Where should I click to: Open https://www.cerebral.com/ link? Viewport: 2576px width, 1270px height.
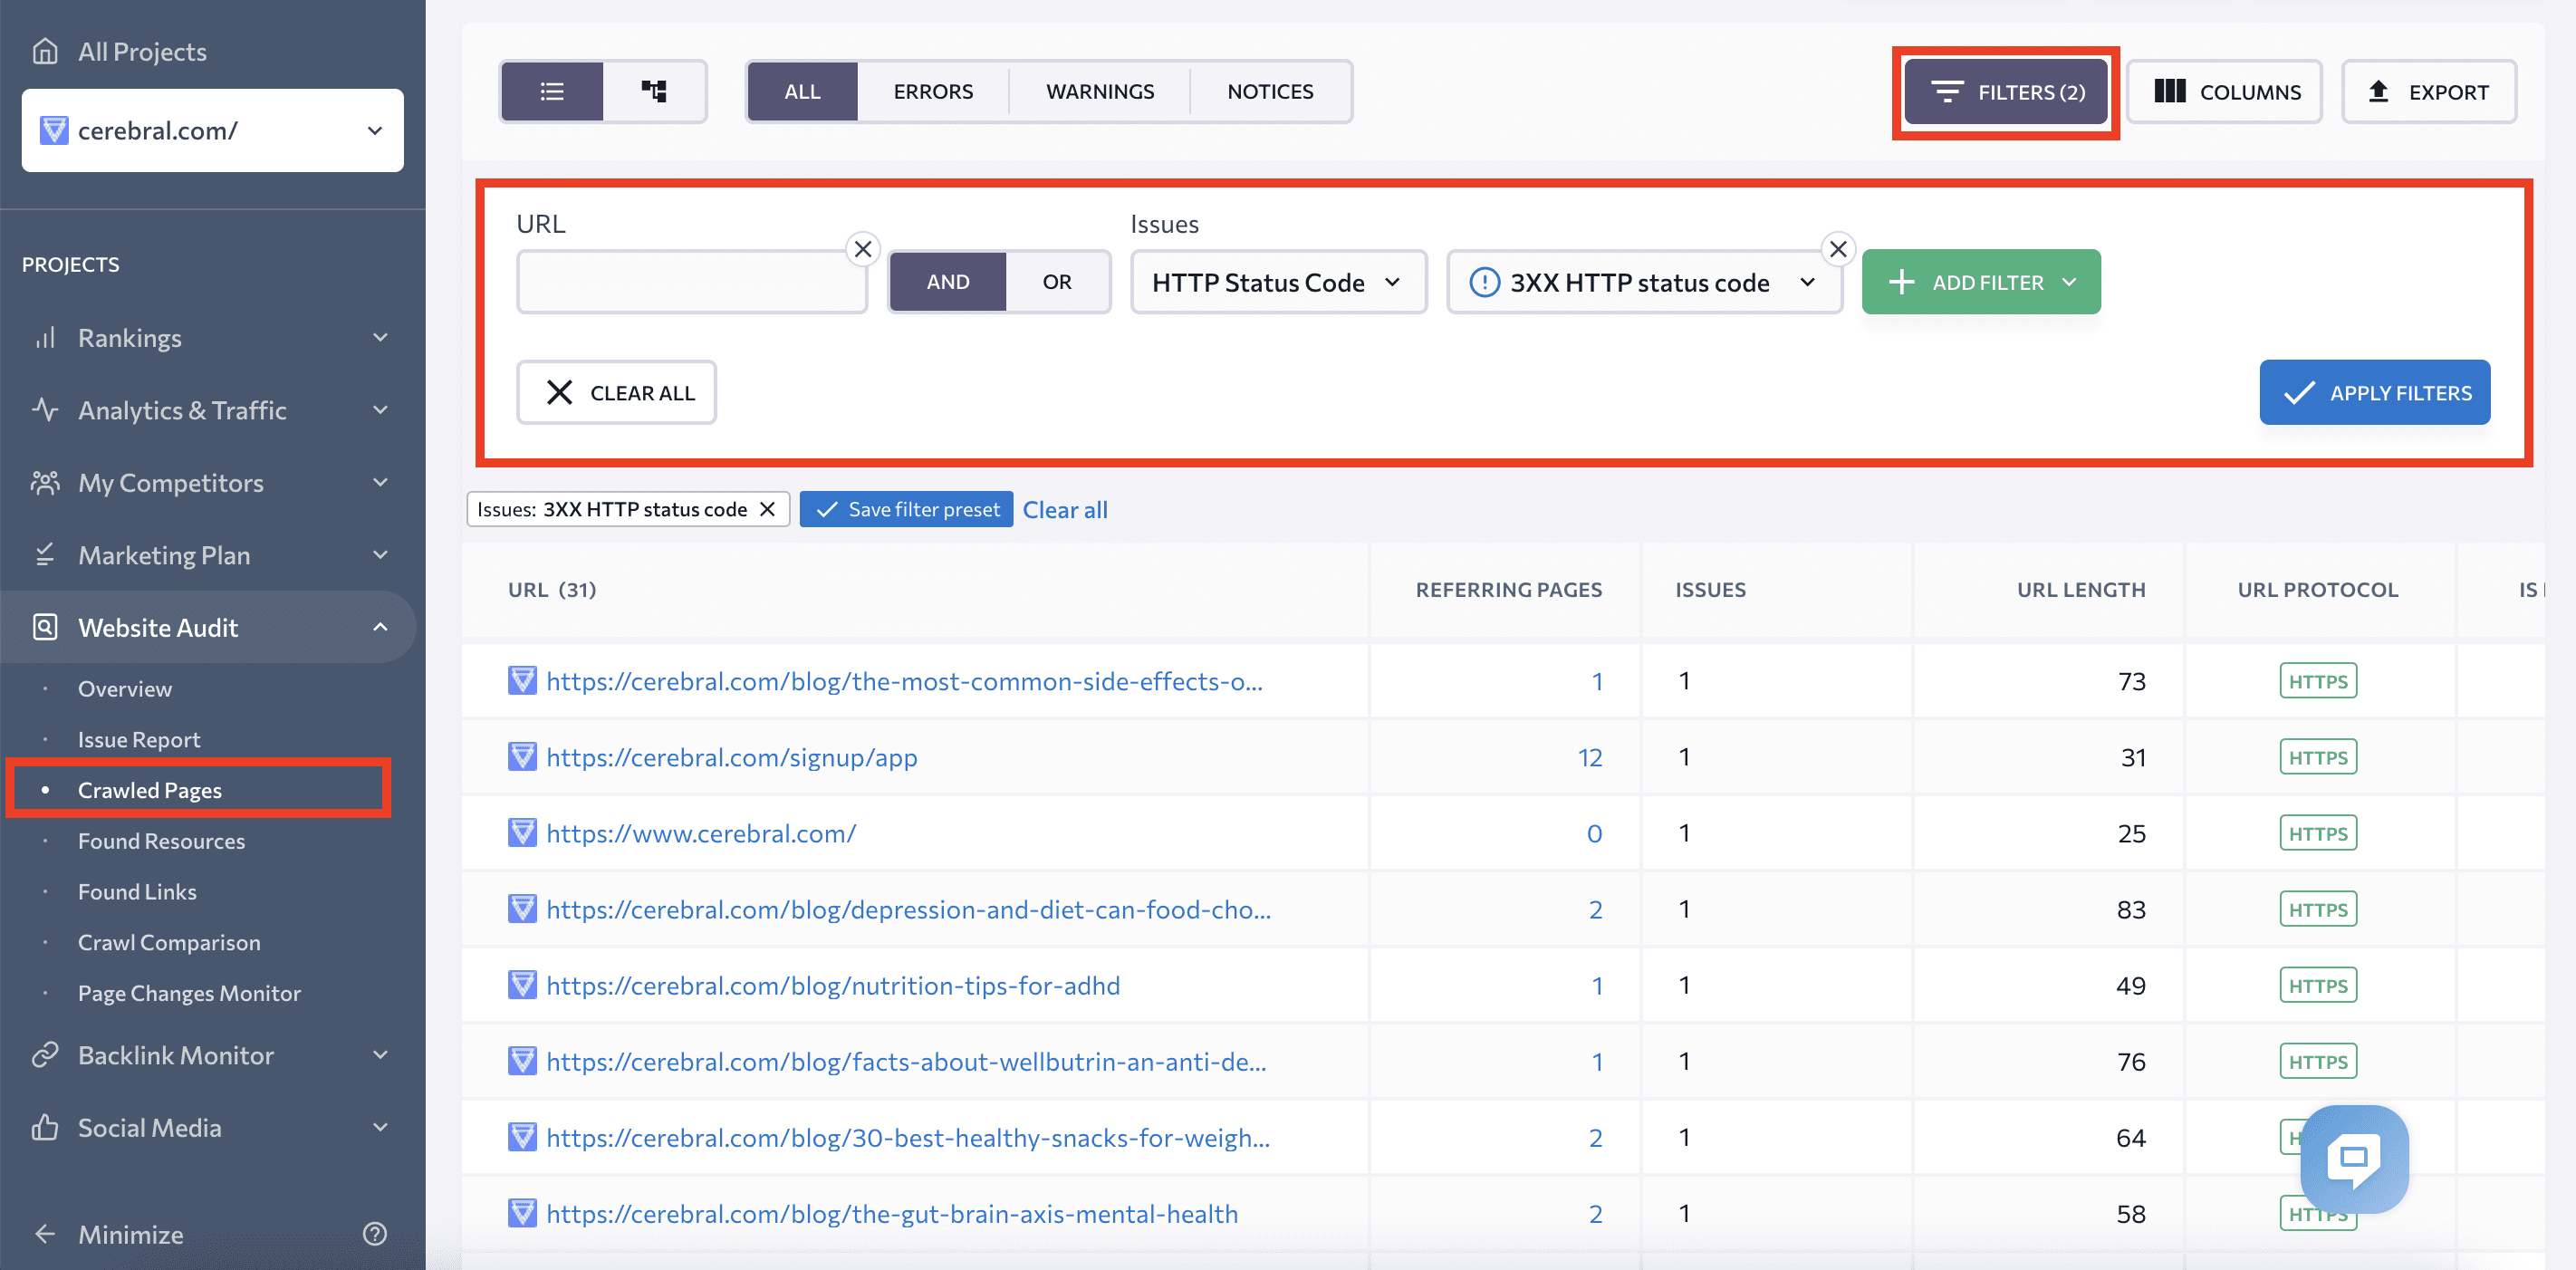point(701,833)
